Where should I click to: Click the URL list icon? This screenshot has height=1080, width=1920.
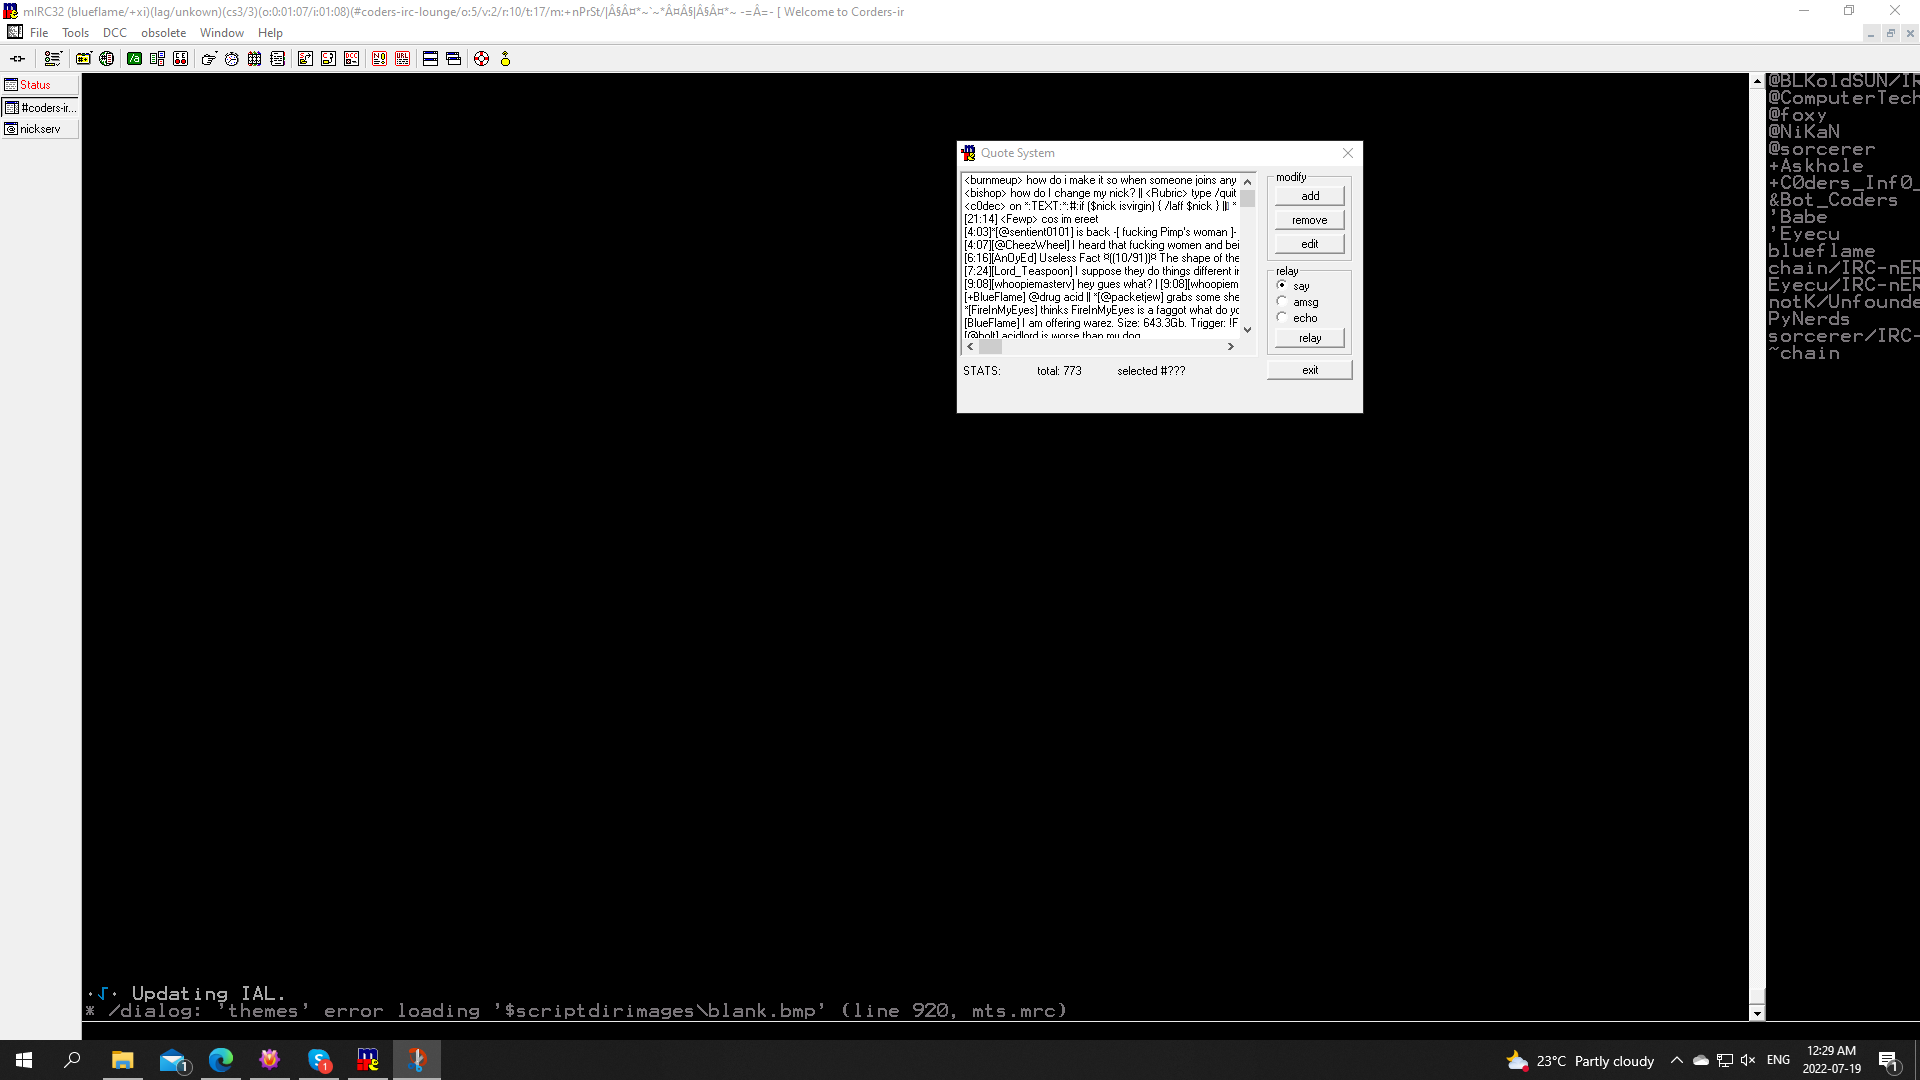click(403, 59)
